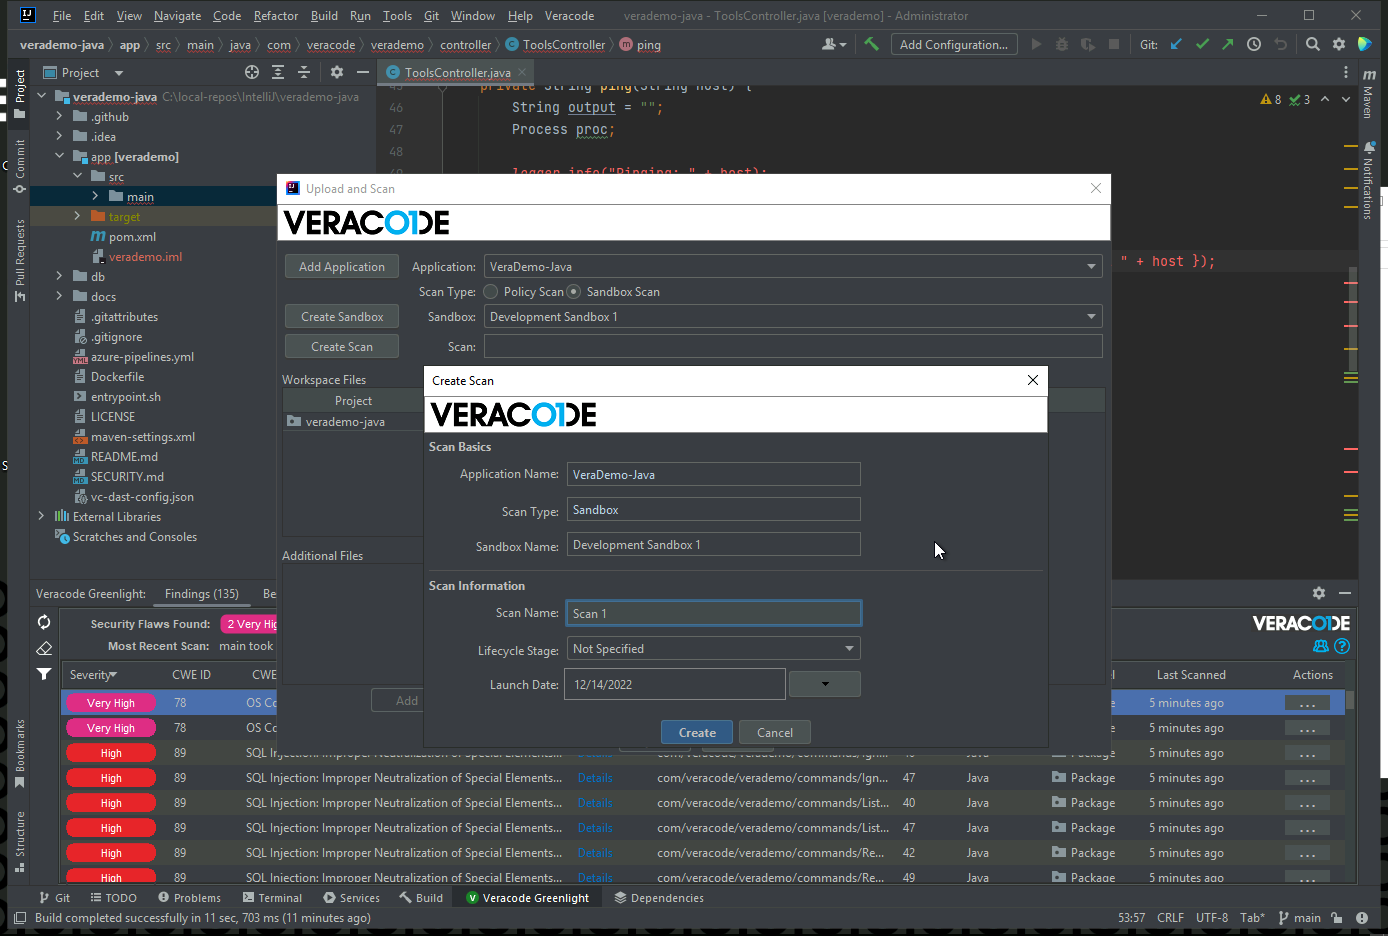The image size is (1388, 936).
Task: Click the Git commit checkmark icon
Action: (x=1202, y=44)
